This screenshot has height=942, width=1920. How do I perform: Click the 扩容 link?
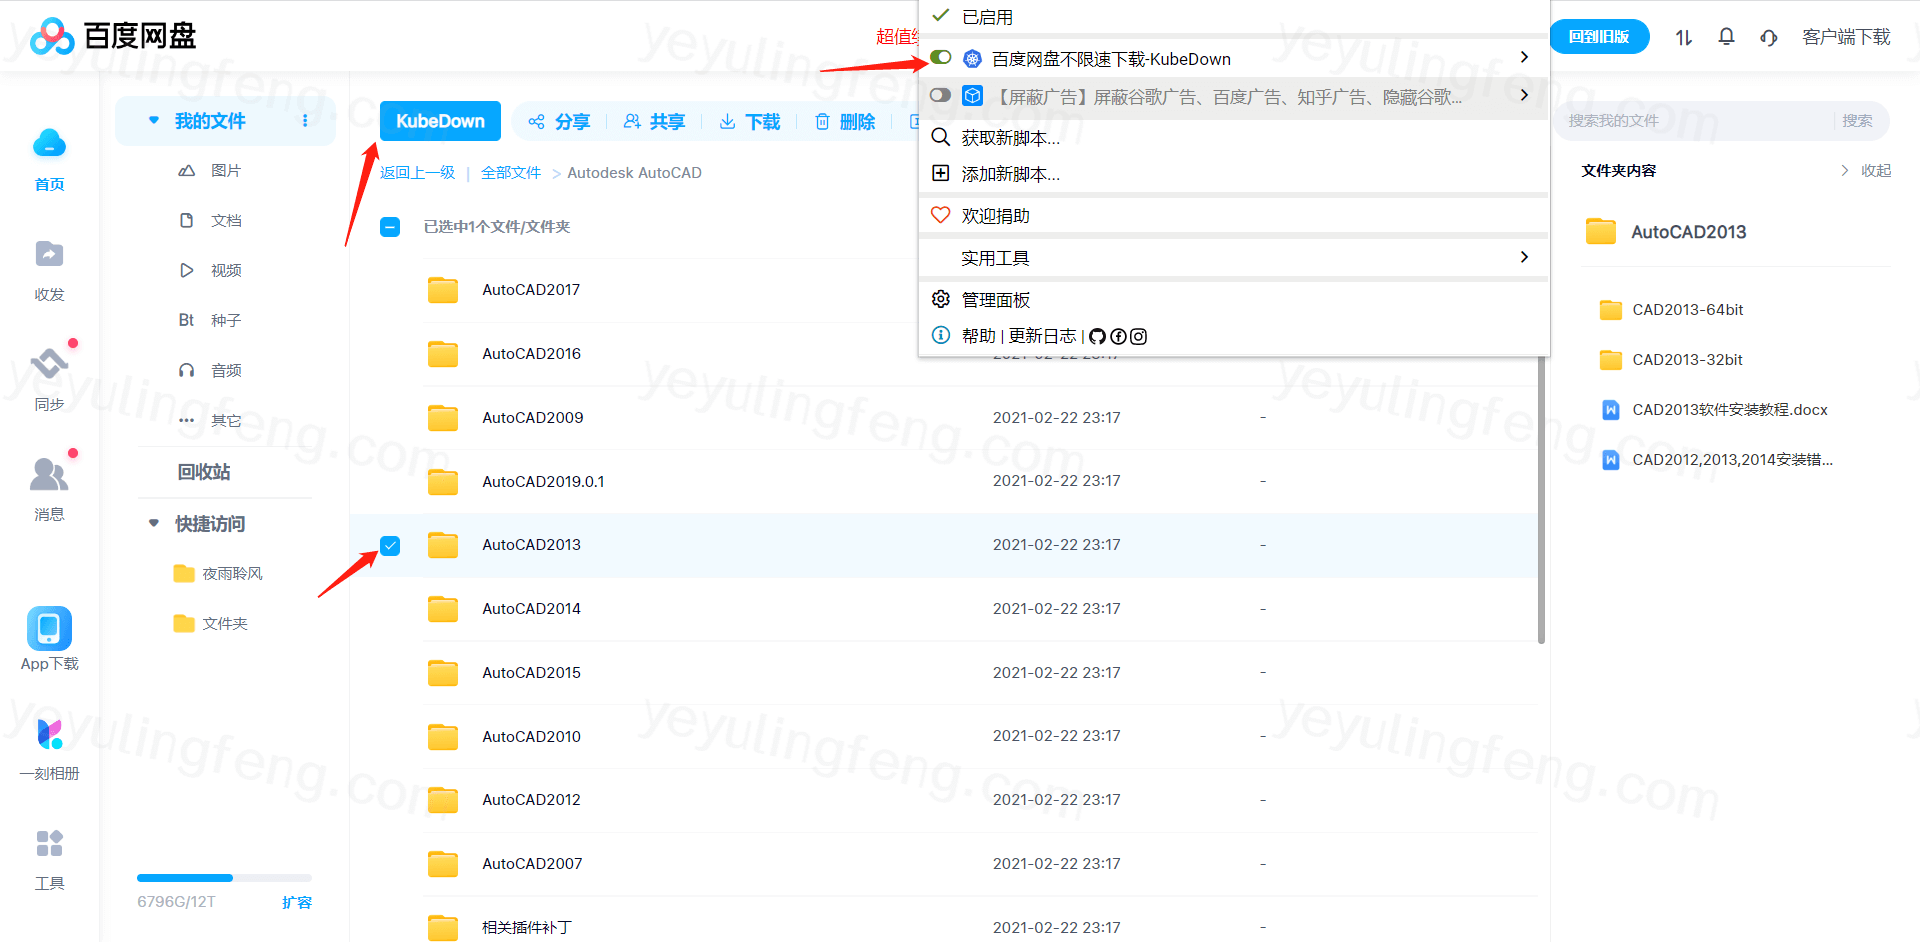297,902
